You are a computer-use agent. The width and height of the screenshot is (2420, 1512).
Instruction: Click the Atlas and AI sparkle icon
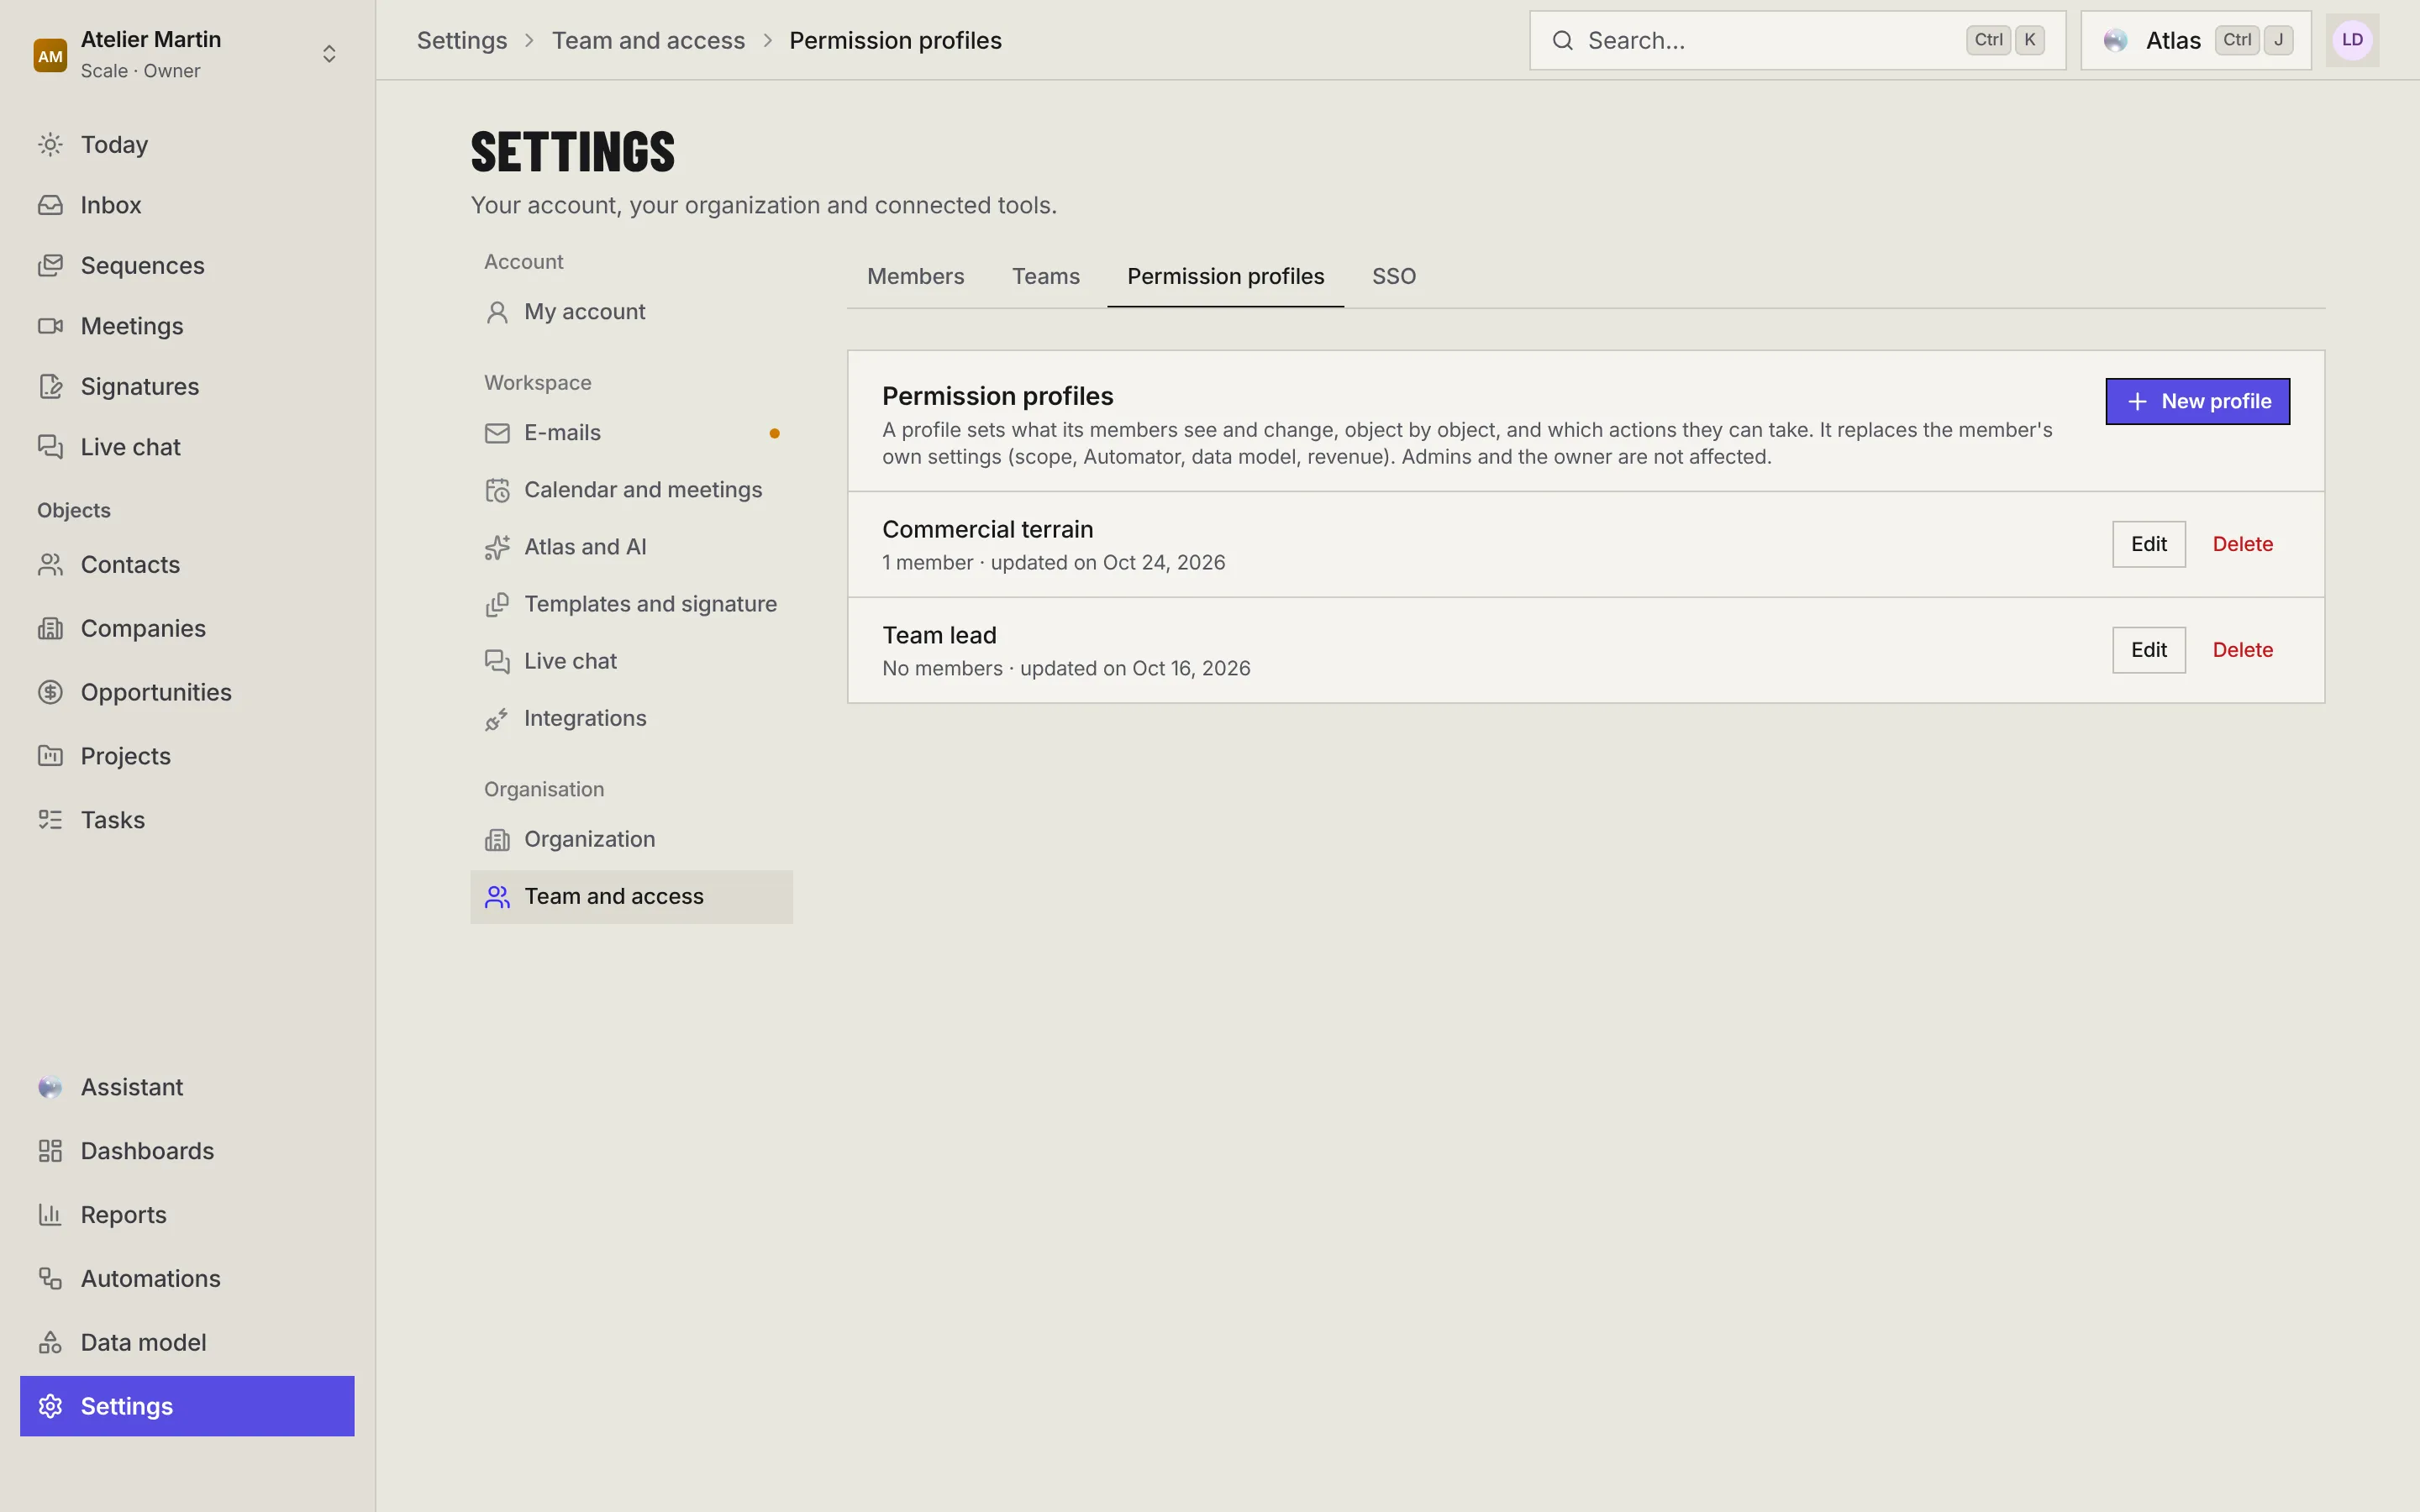click(497, 547)
